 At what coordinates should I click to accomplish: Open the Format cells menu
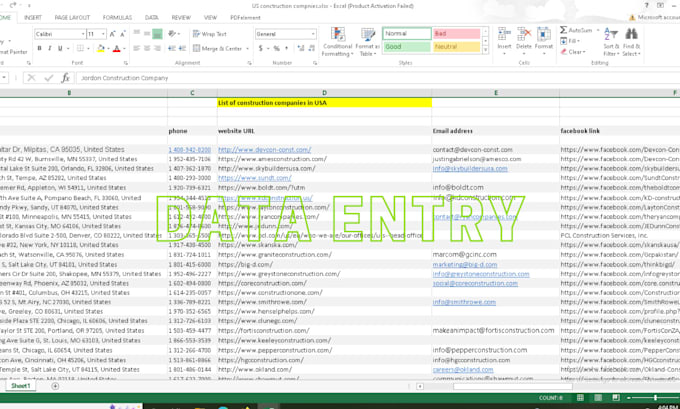click(543, 41)
